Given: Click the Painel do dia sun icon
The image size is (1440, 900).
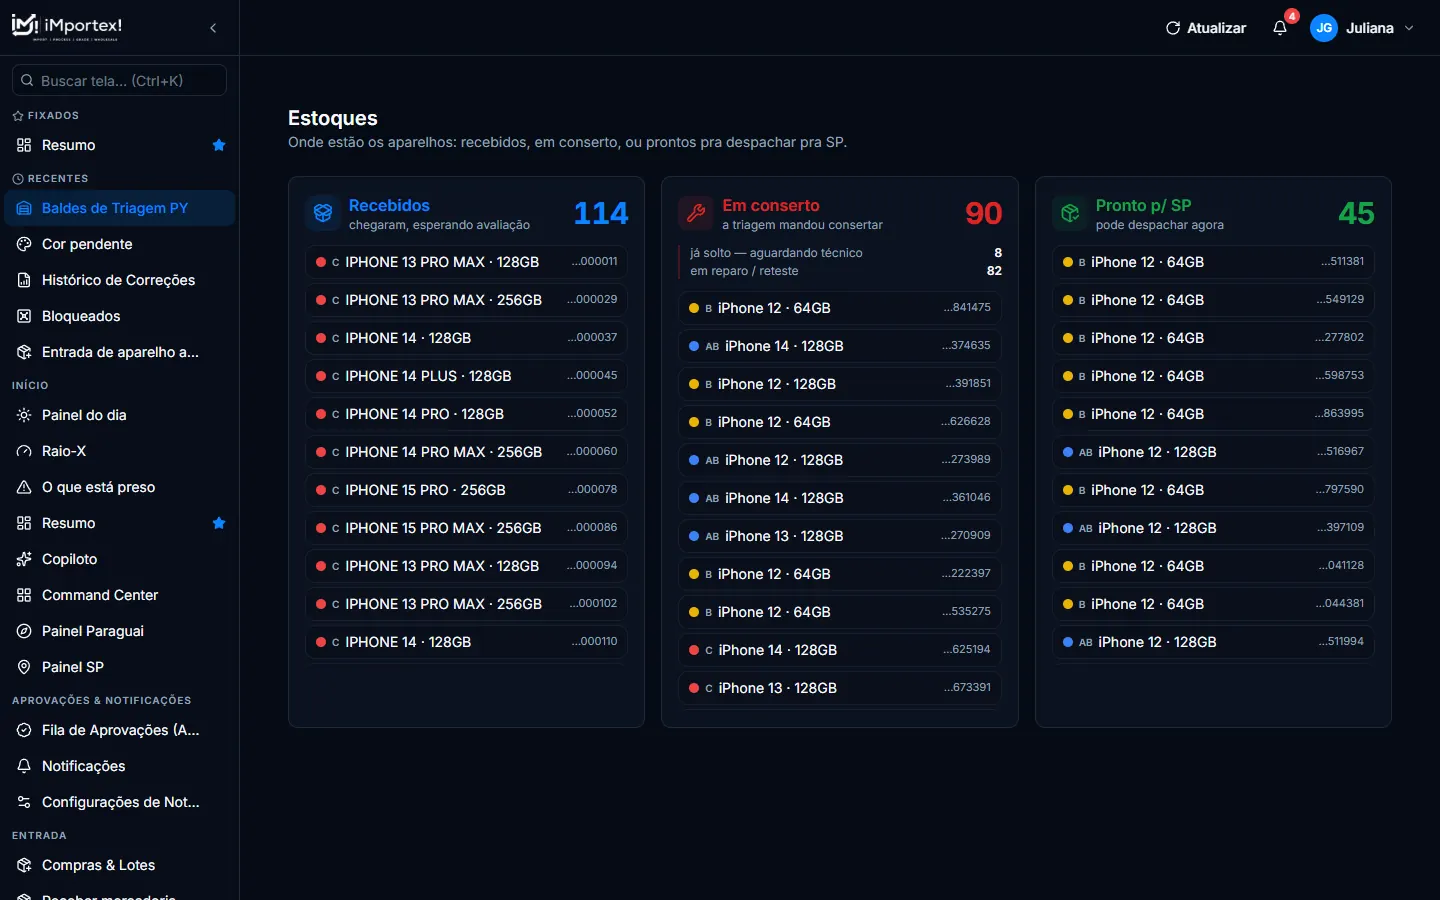Looking at the screenshot, I should click(x=24, y=415).
